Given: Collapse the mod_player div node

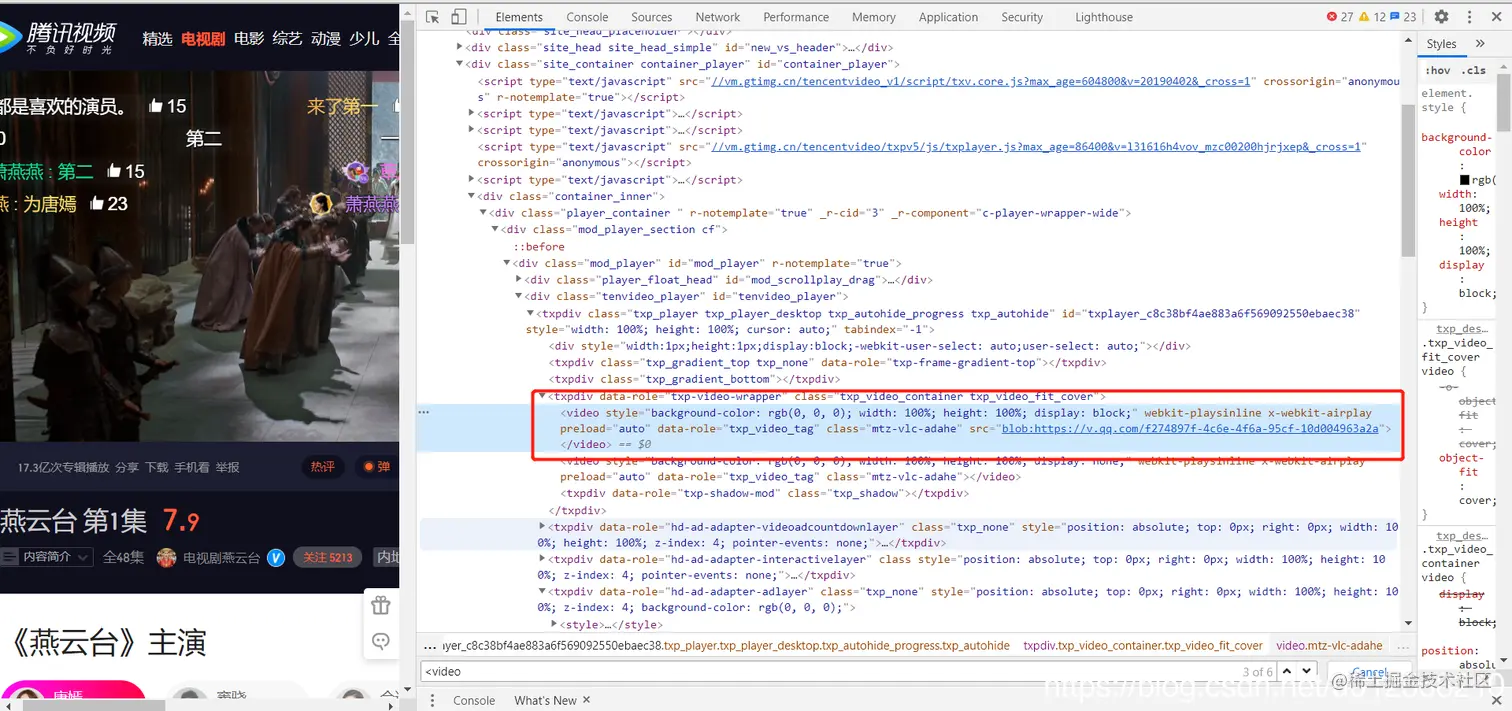Looking at the screenshot, I should coord(507,264).
